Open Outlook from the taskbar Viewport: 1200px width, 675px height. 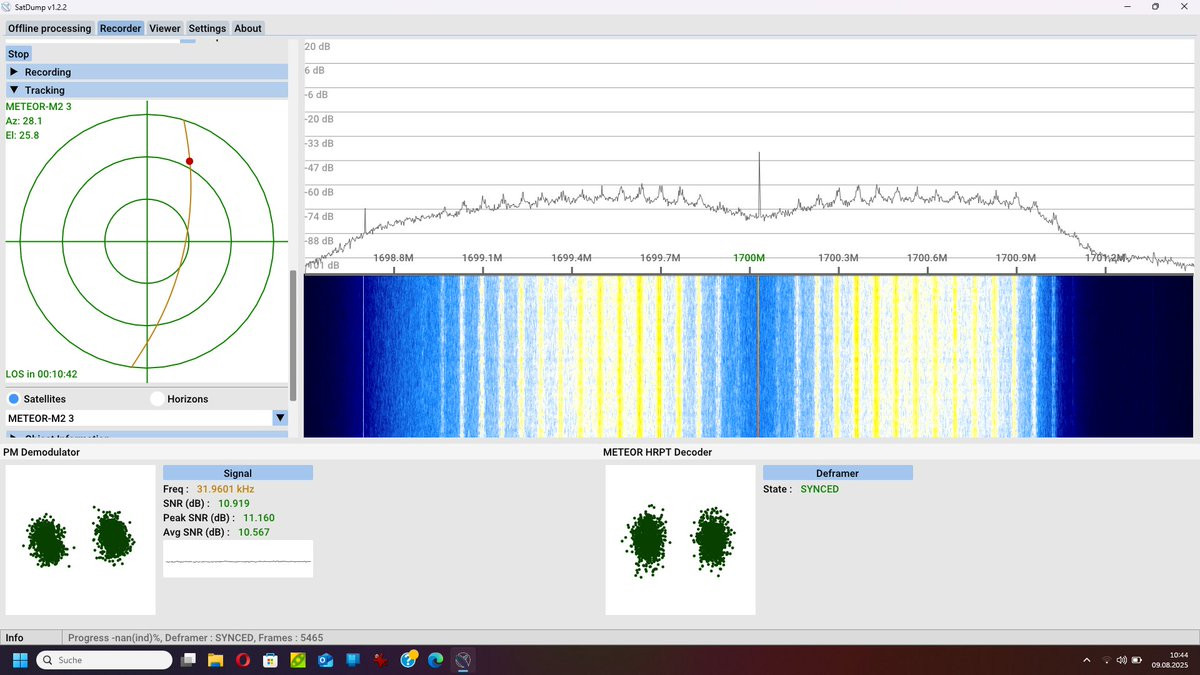(325, 660)
